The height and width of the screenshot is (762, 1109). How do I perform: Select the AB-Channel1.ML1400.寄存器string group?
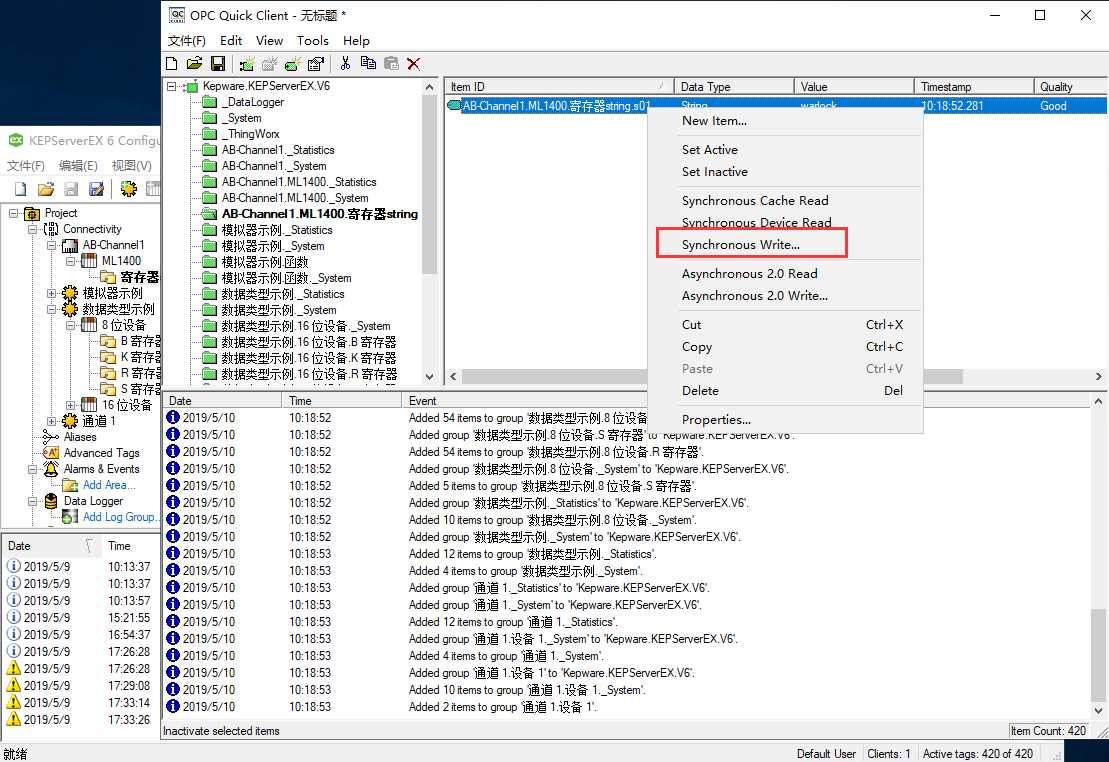tap(320, 214)
